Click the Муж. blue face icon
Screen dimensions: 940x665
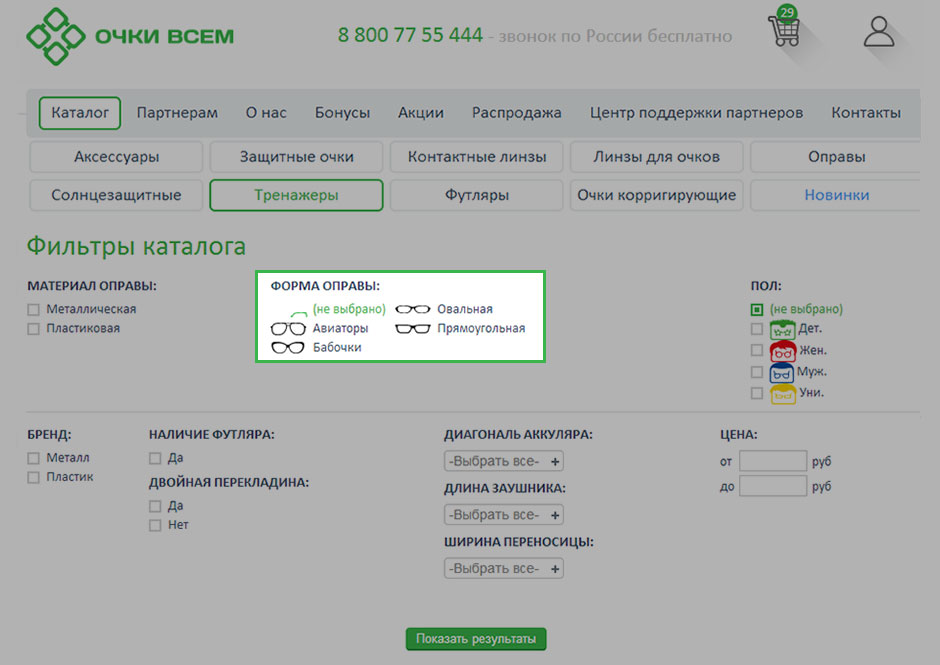[782, 372]
